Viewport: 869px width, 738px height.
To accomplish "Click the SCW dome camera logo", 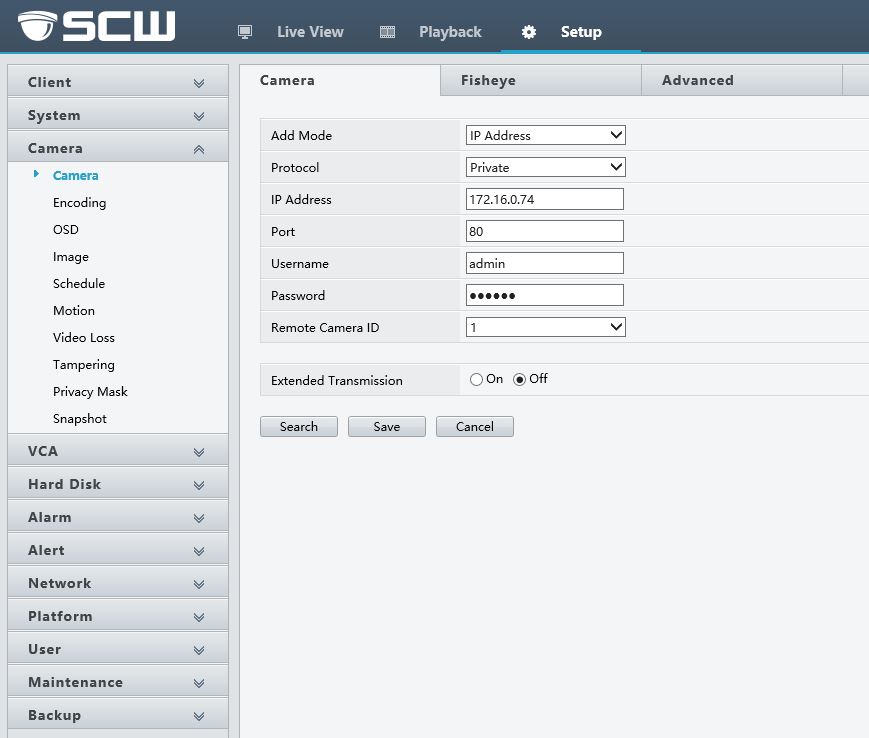I will [x=38, y=25].
